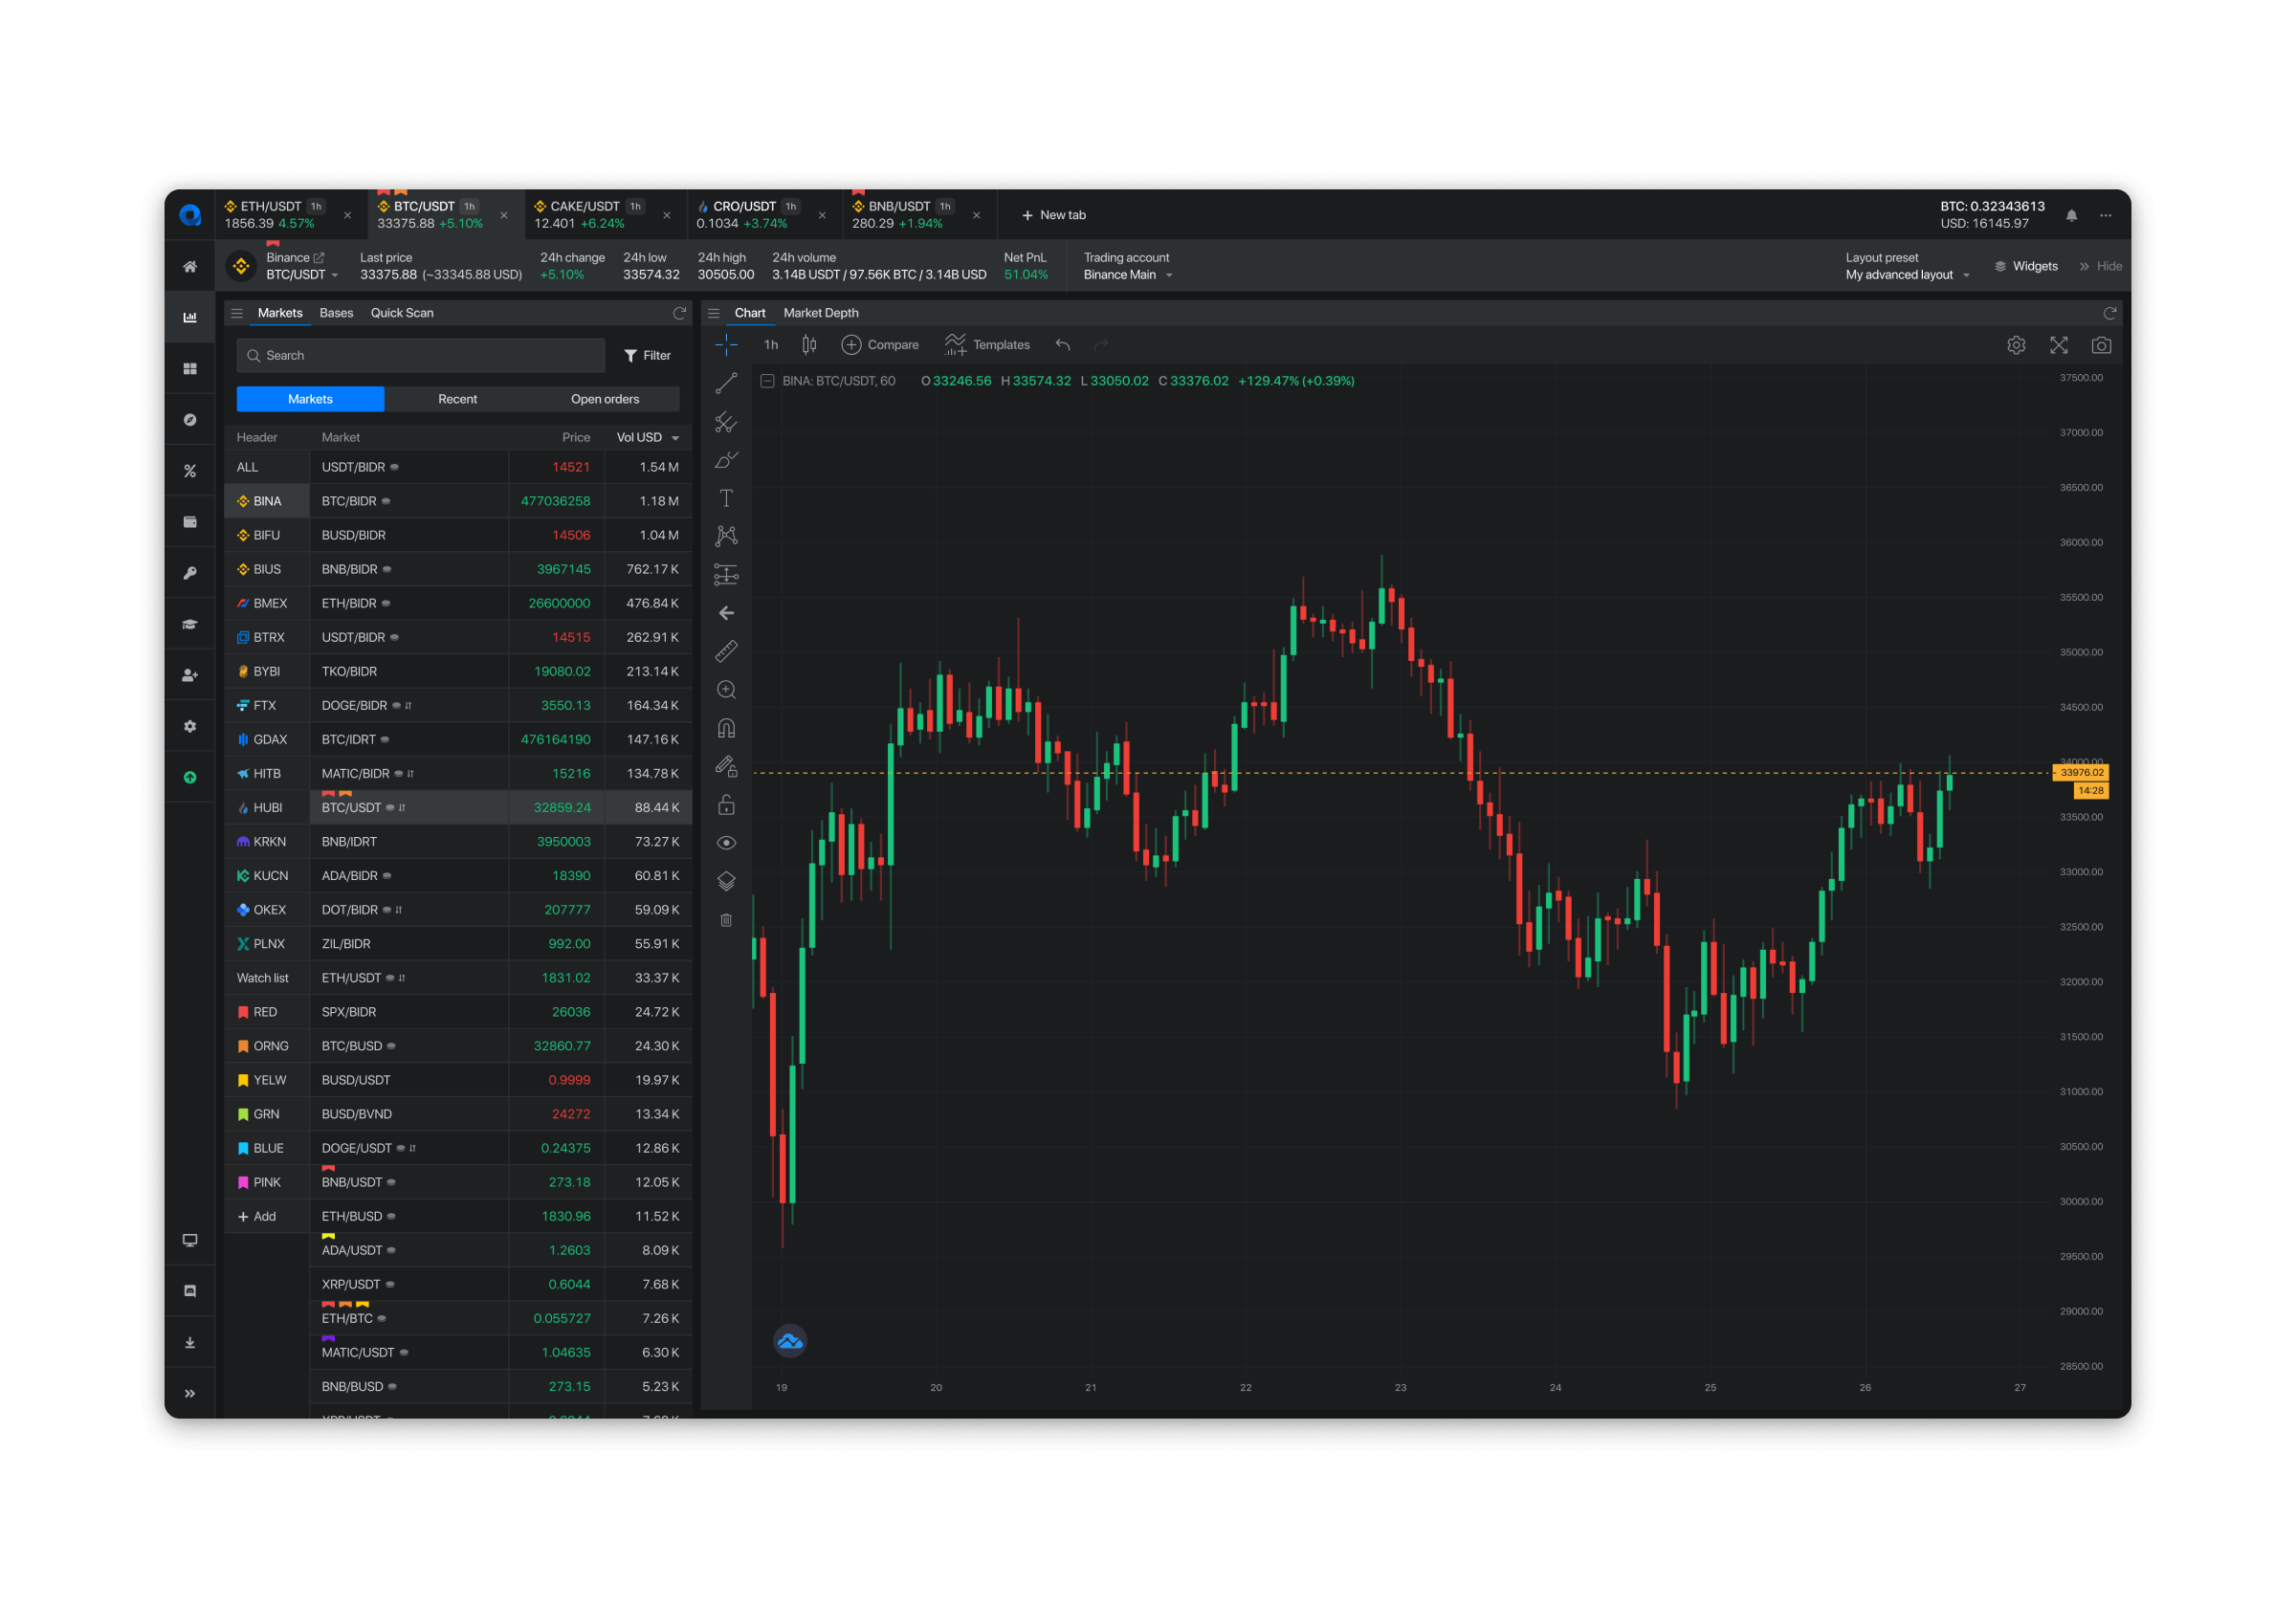
Task: Open the three-dots more menu
Action: click(2105, 215)
